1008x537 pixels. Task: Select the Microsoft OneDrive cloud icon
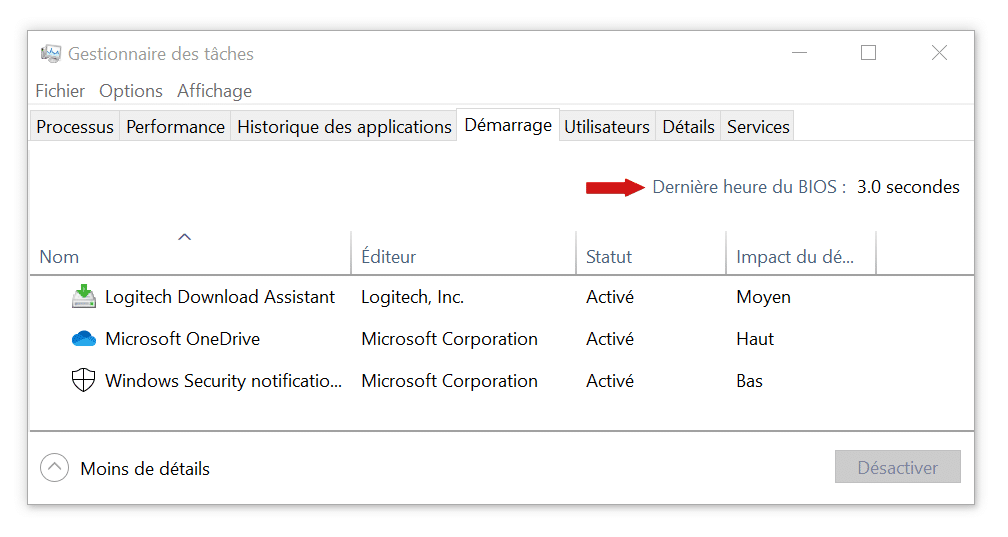(x=84, y=338)
